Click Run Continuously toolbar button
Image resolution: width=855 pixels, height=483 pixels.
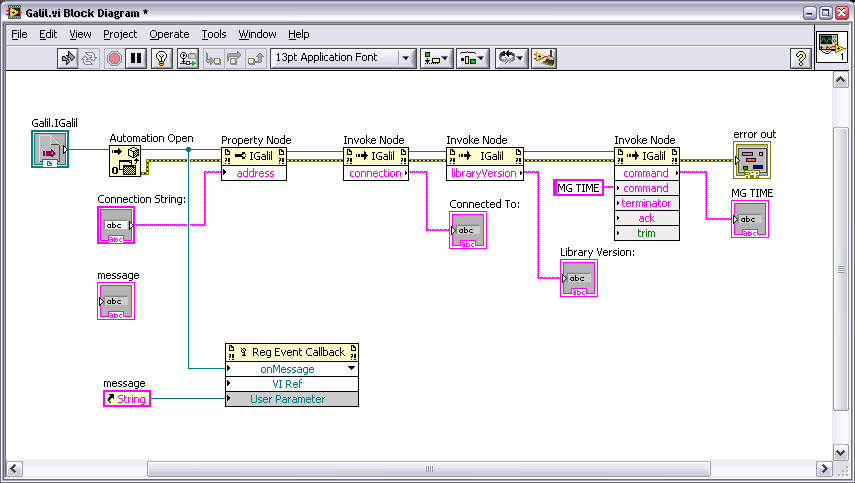pyautogui.click(x=89, y=58)
